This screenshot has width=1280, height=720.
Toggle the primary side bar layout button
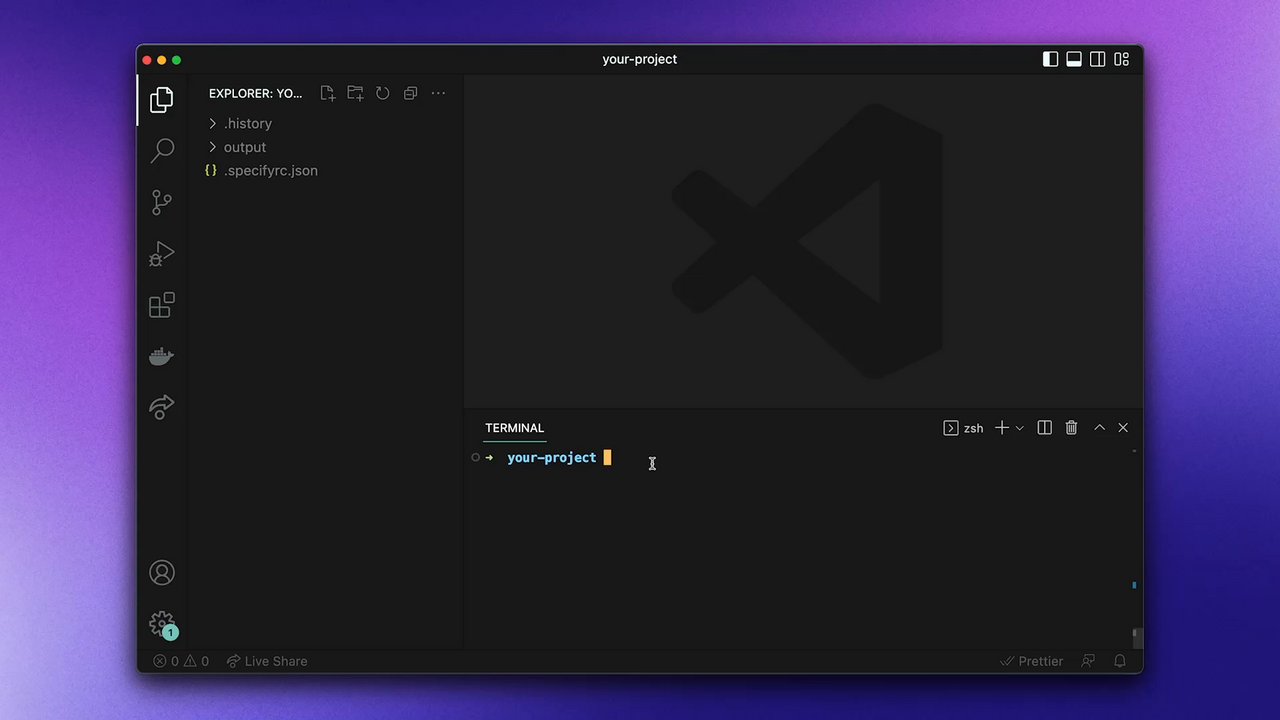tap(1050, 59)
